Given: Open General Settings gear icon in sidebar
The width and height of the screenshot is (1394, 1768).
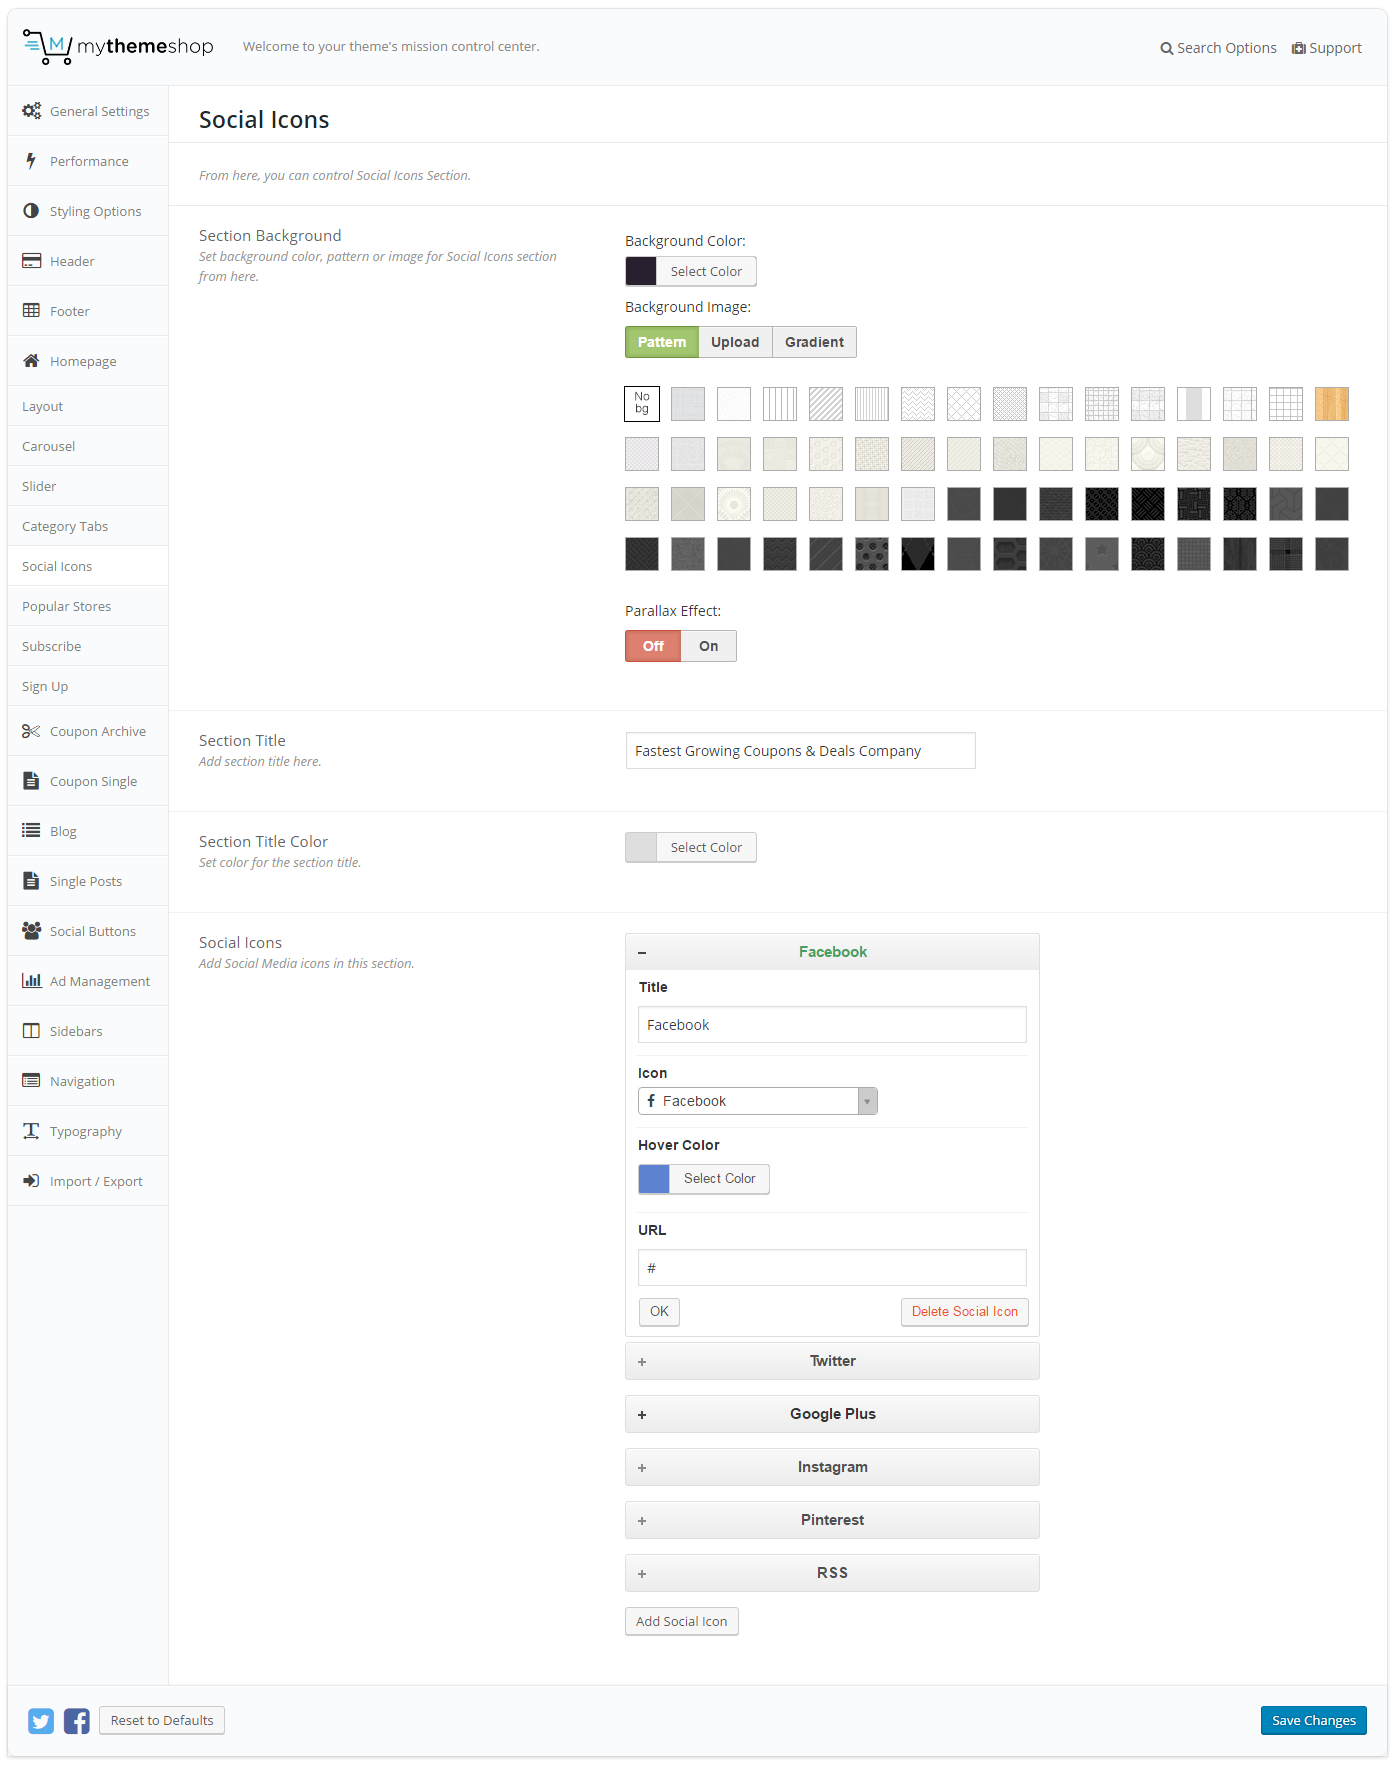Looking at the screenshot, I should pos(32,111).
